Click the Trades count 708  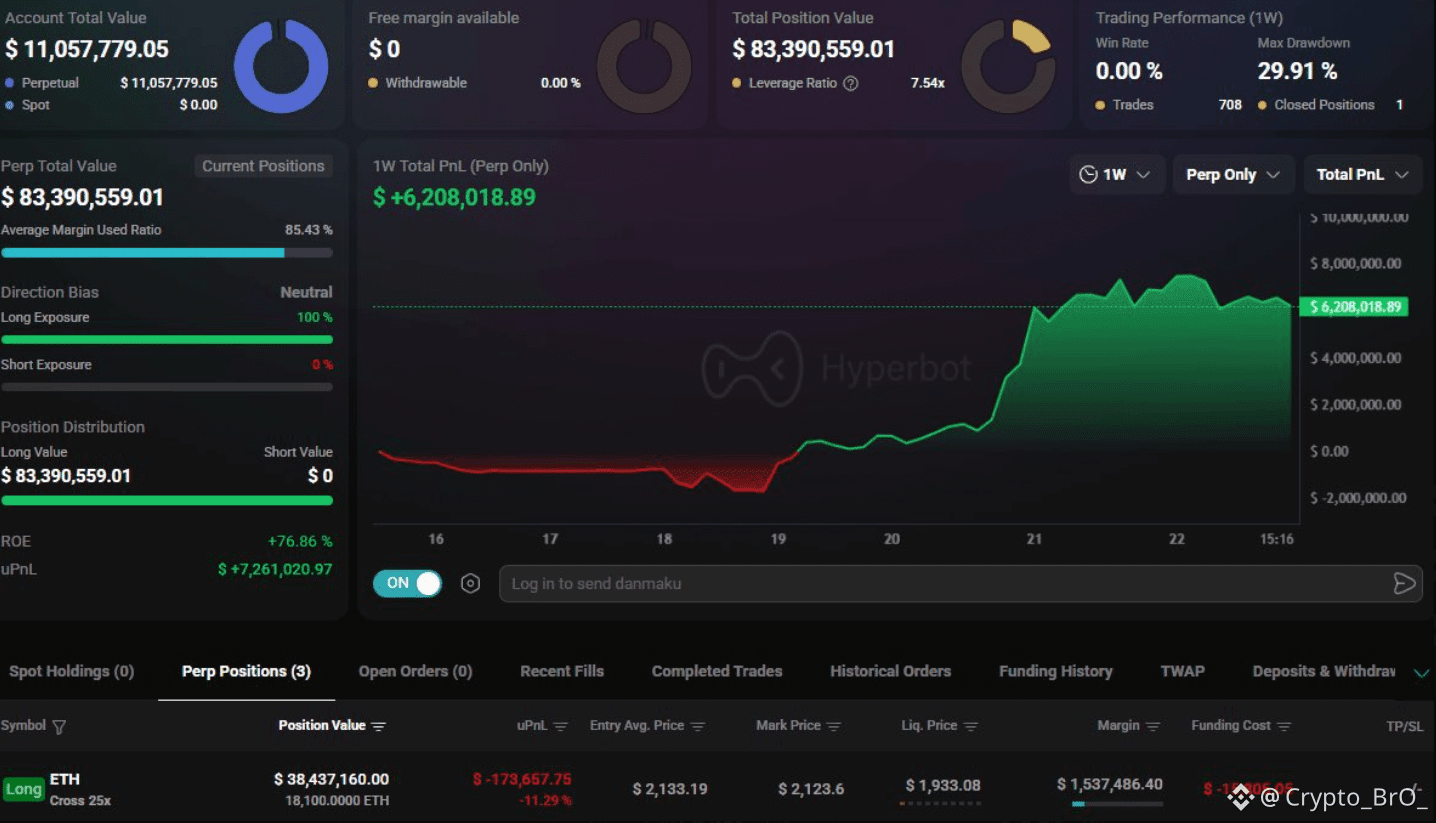[x=1230, y=104]
